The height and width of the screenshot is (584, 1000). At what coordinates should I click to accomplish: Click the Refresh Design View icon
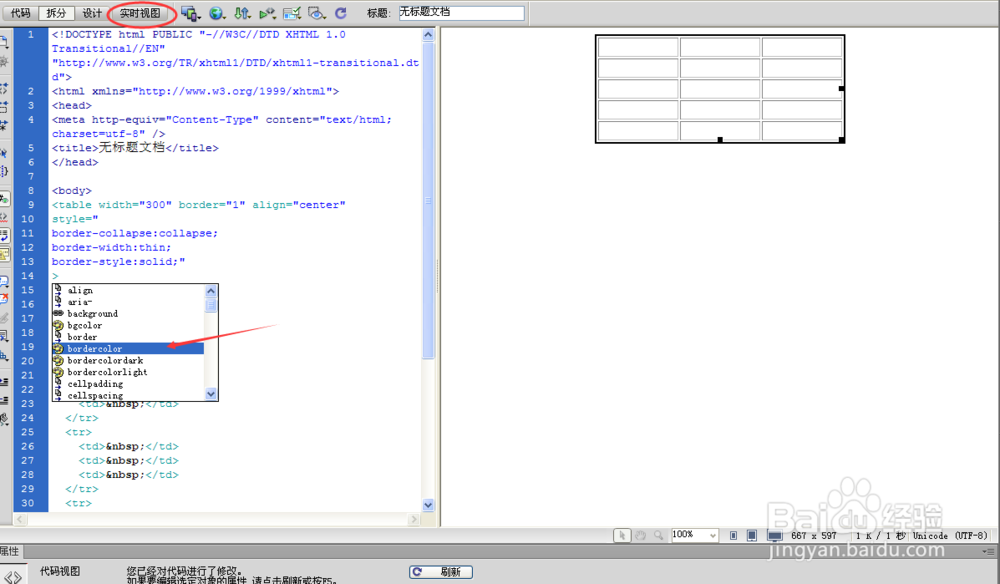tap(341, 13)
